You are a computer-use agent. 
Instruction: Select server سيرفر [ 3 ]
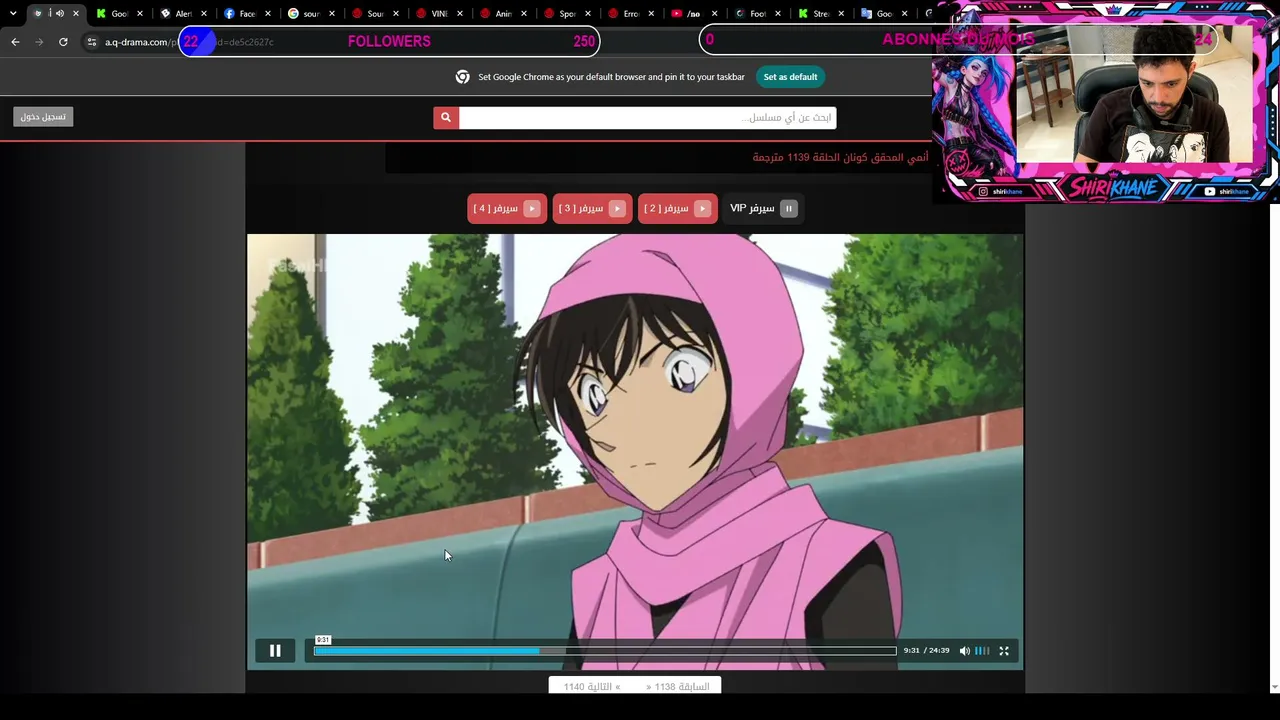click(592, 208)
